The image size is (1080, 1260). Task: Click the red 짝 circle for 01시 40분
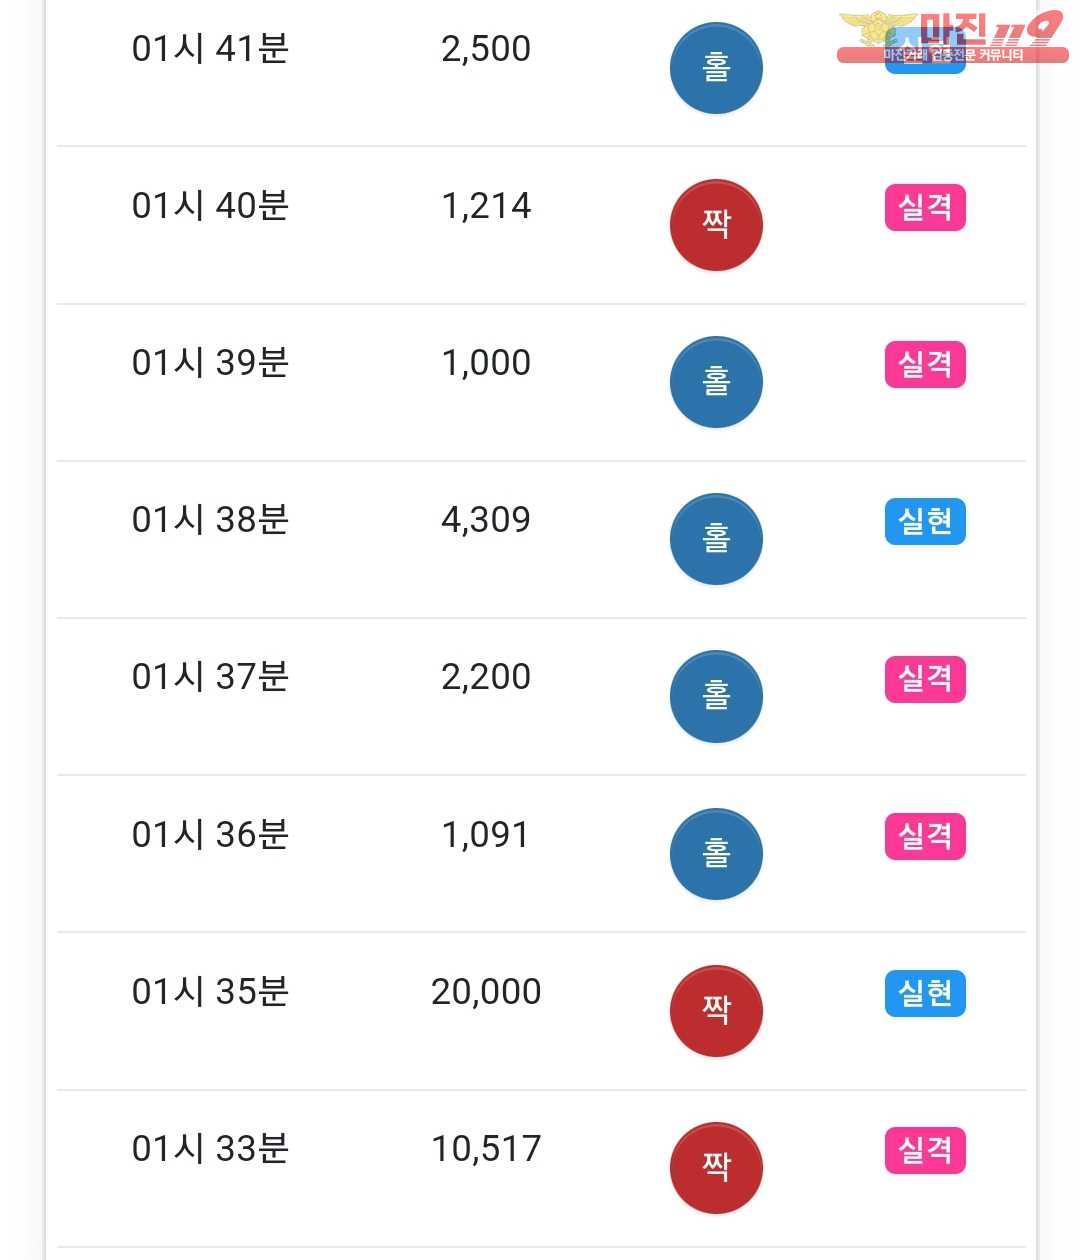point(716,225)
